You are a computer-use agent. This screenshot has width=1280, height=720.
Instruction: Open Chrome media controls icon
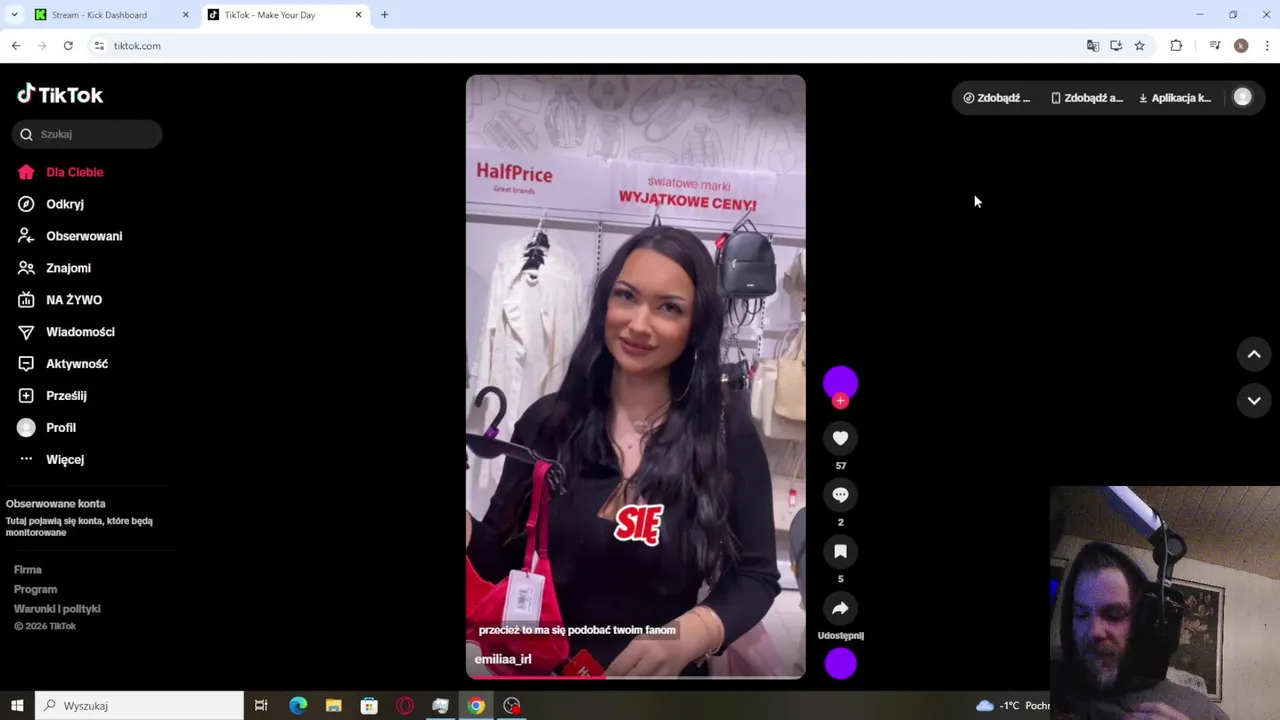1214,46
